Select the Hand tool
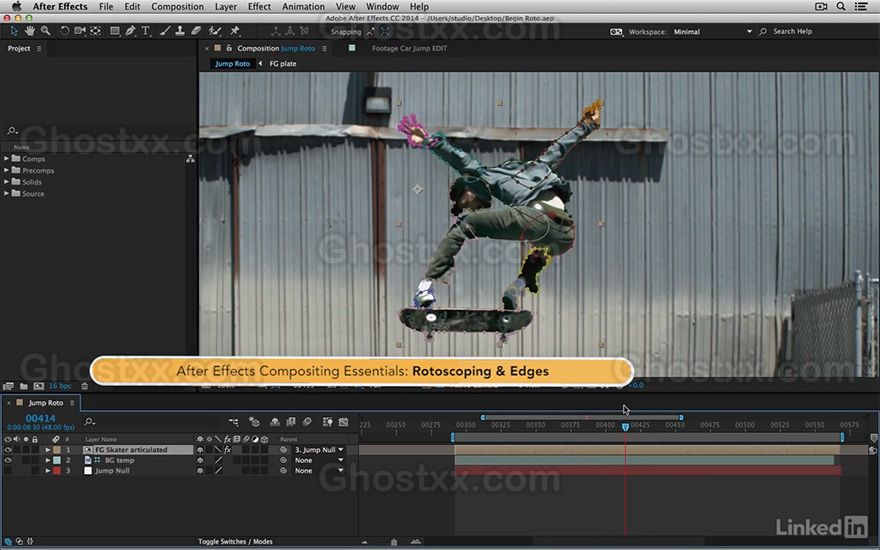The height and width of the screenshot is (550, 880). [x=30, y=31]
